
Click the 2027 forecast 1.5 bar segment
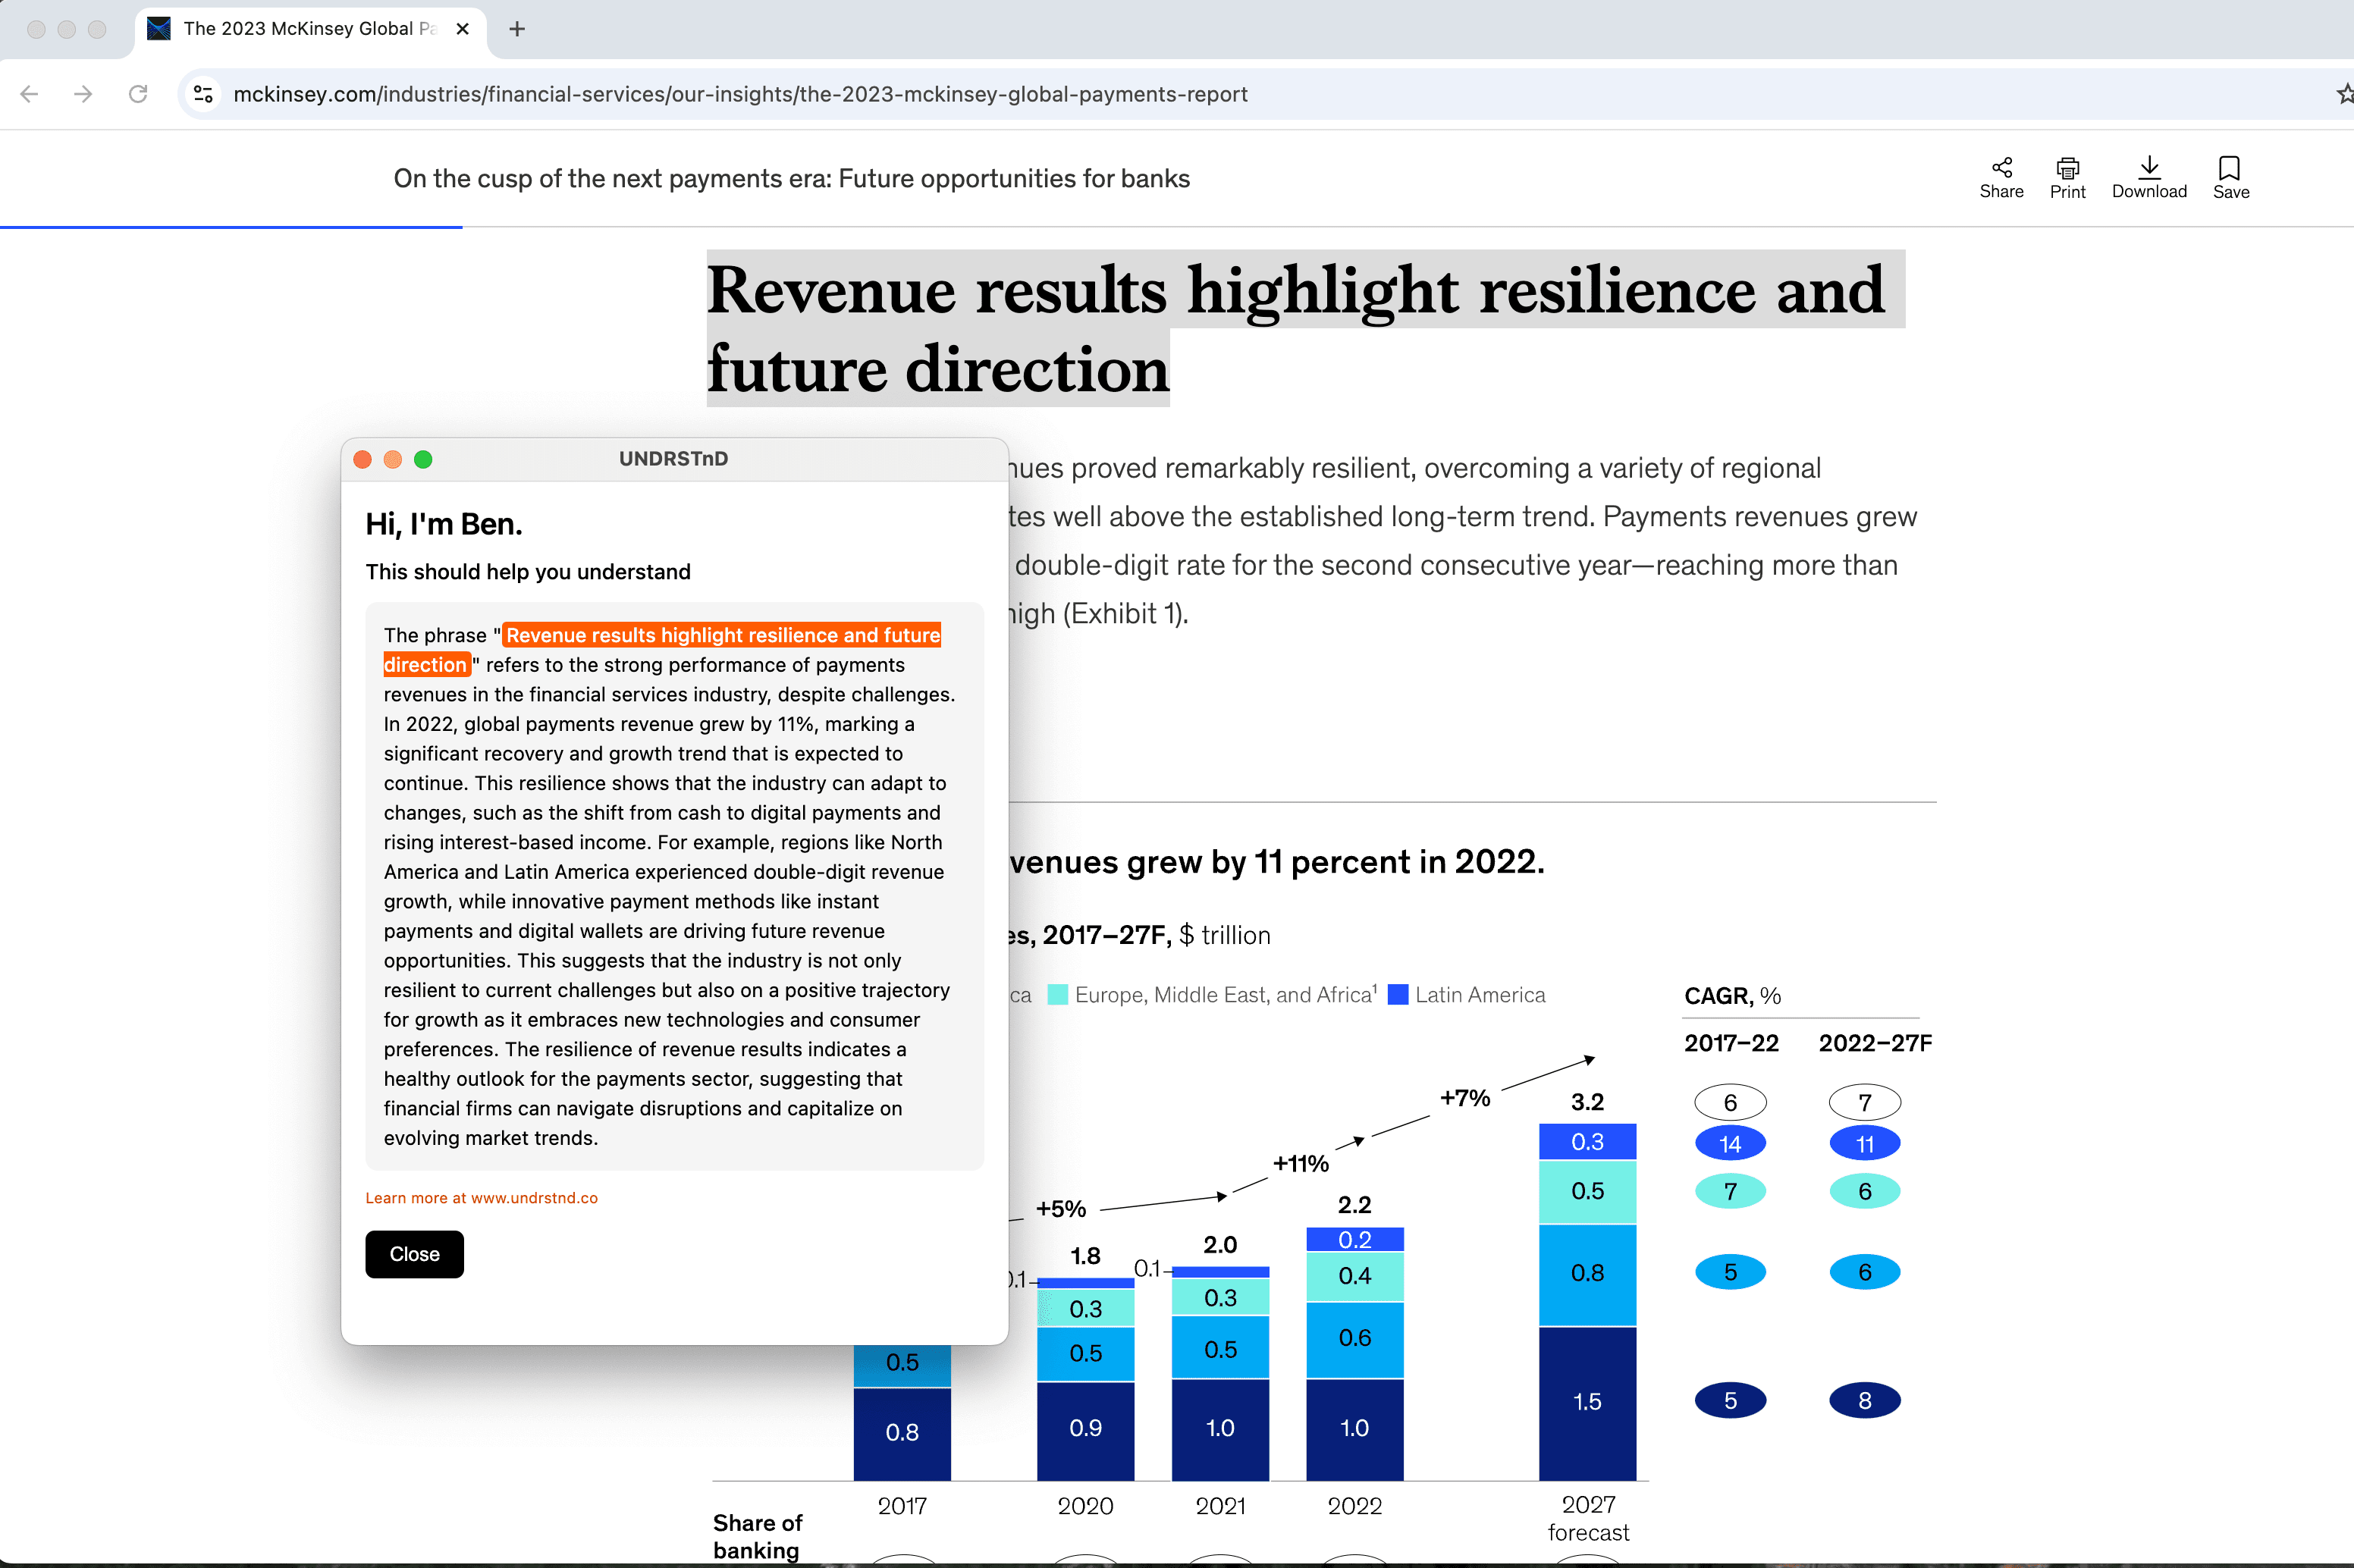(1588, 1403)
